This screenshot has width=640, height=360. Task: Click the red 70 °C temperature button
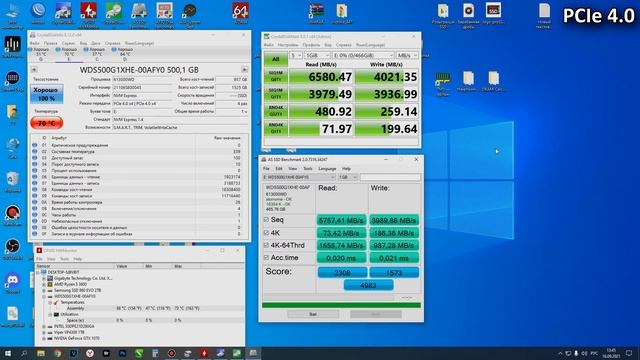[x=47, y=123]
